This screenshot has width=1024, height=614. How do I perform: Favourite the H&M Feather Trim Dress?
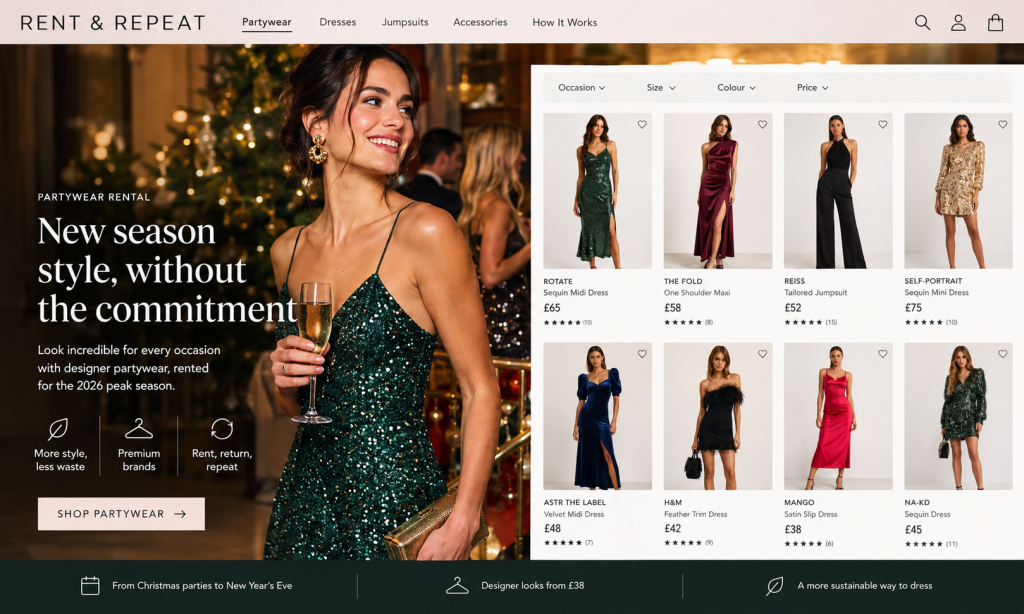tap(762, 353)
